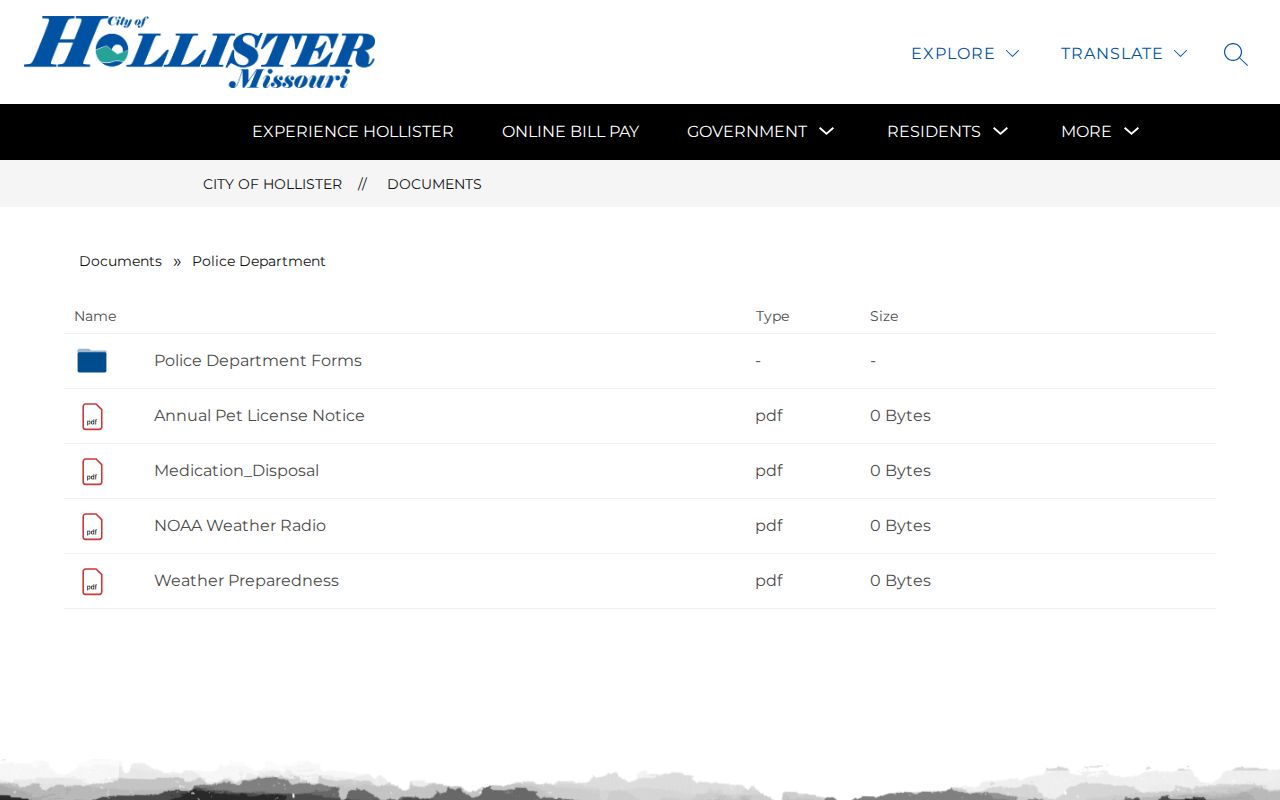Screen dimensions: 1280x800
Task: Expand the Government menu
Action: [x=760, y=132]
